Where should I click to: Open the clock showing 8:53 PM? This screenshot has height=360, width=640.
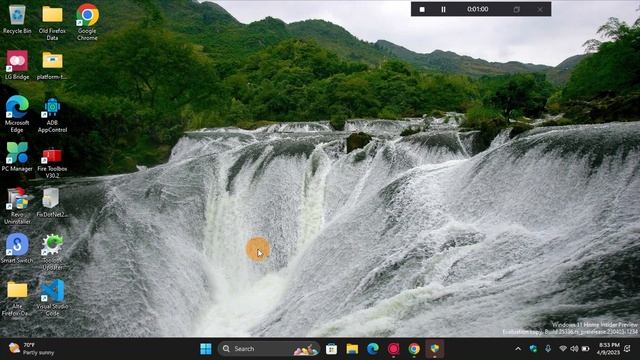(x=608, y=349)
